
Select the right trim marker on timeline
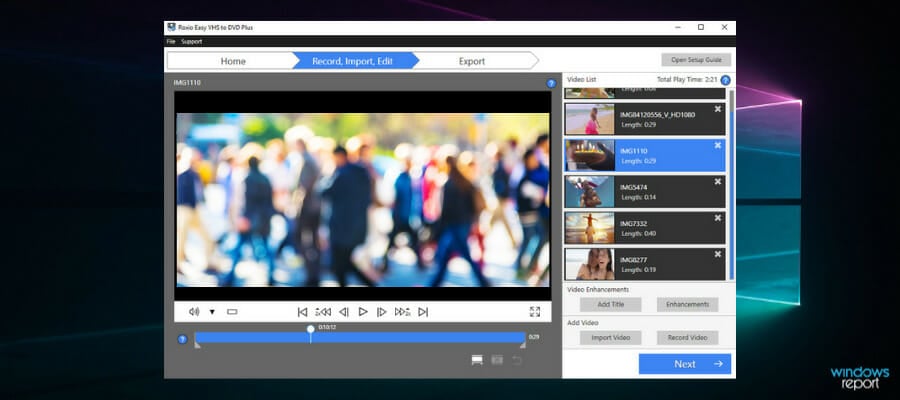(x=522, y=345)
